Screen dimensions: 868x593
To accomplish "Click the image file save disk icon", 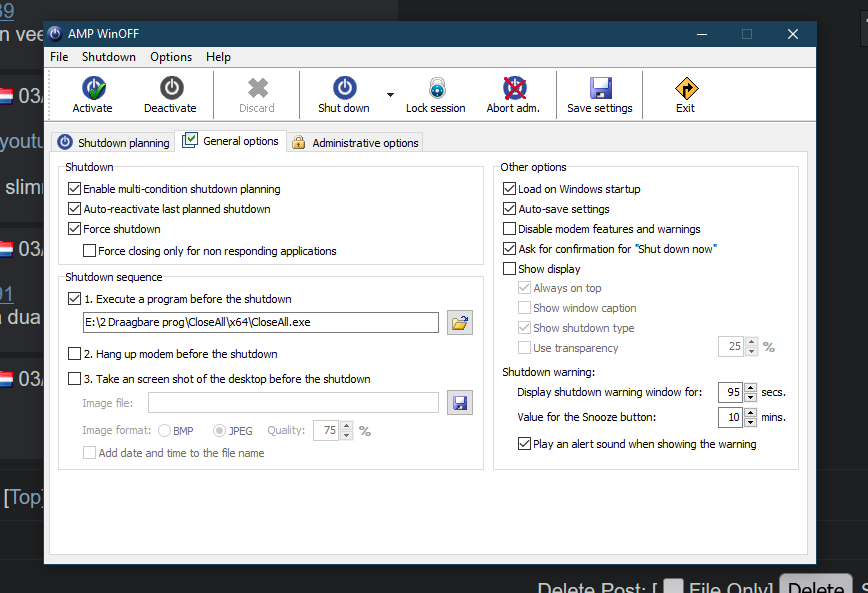I will tap(459, 403).
